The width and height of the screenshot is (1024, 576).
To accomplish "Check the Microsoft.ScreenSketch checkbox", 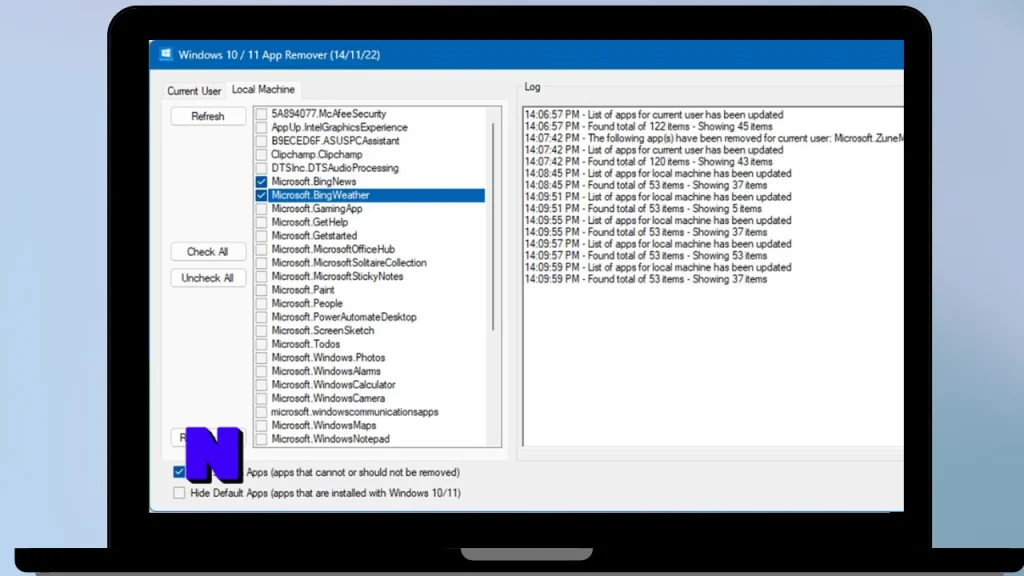I will click(x=261, y=330).
